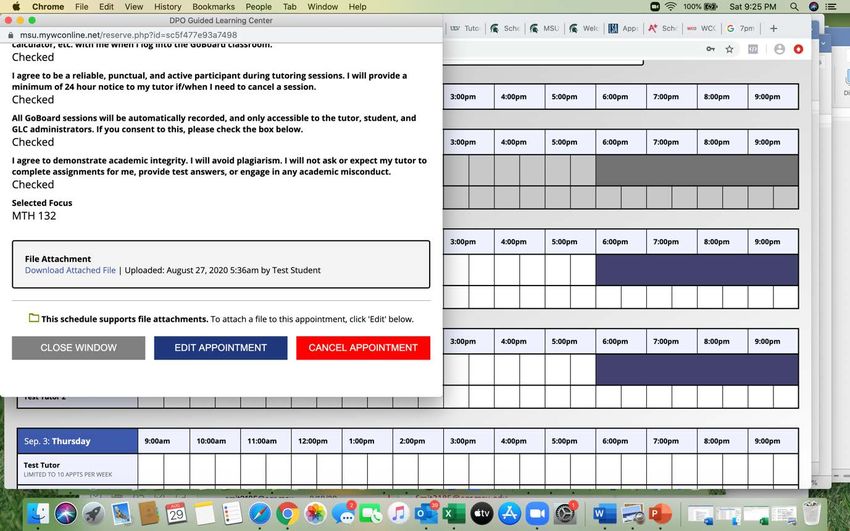Open Music app in the dock
This screenshot has width=850, height=531.
398,514
